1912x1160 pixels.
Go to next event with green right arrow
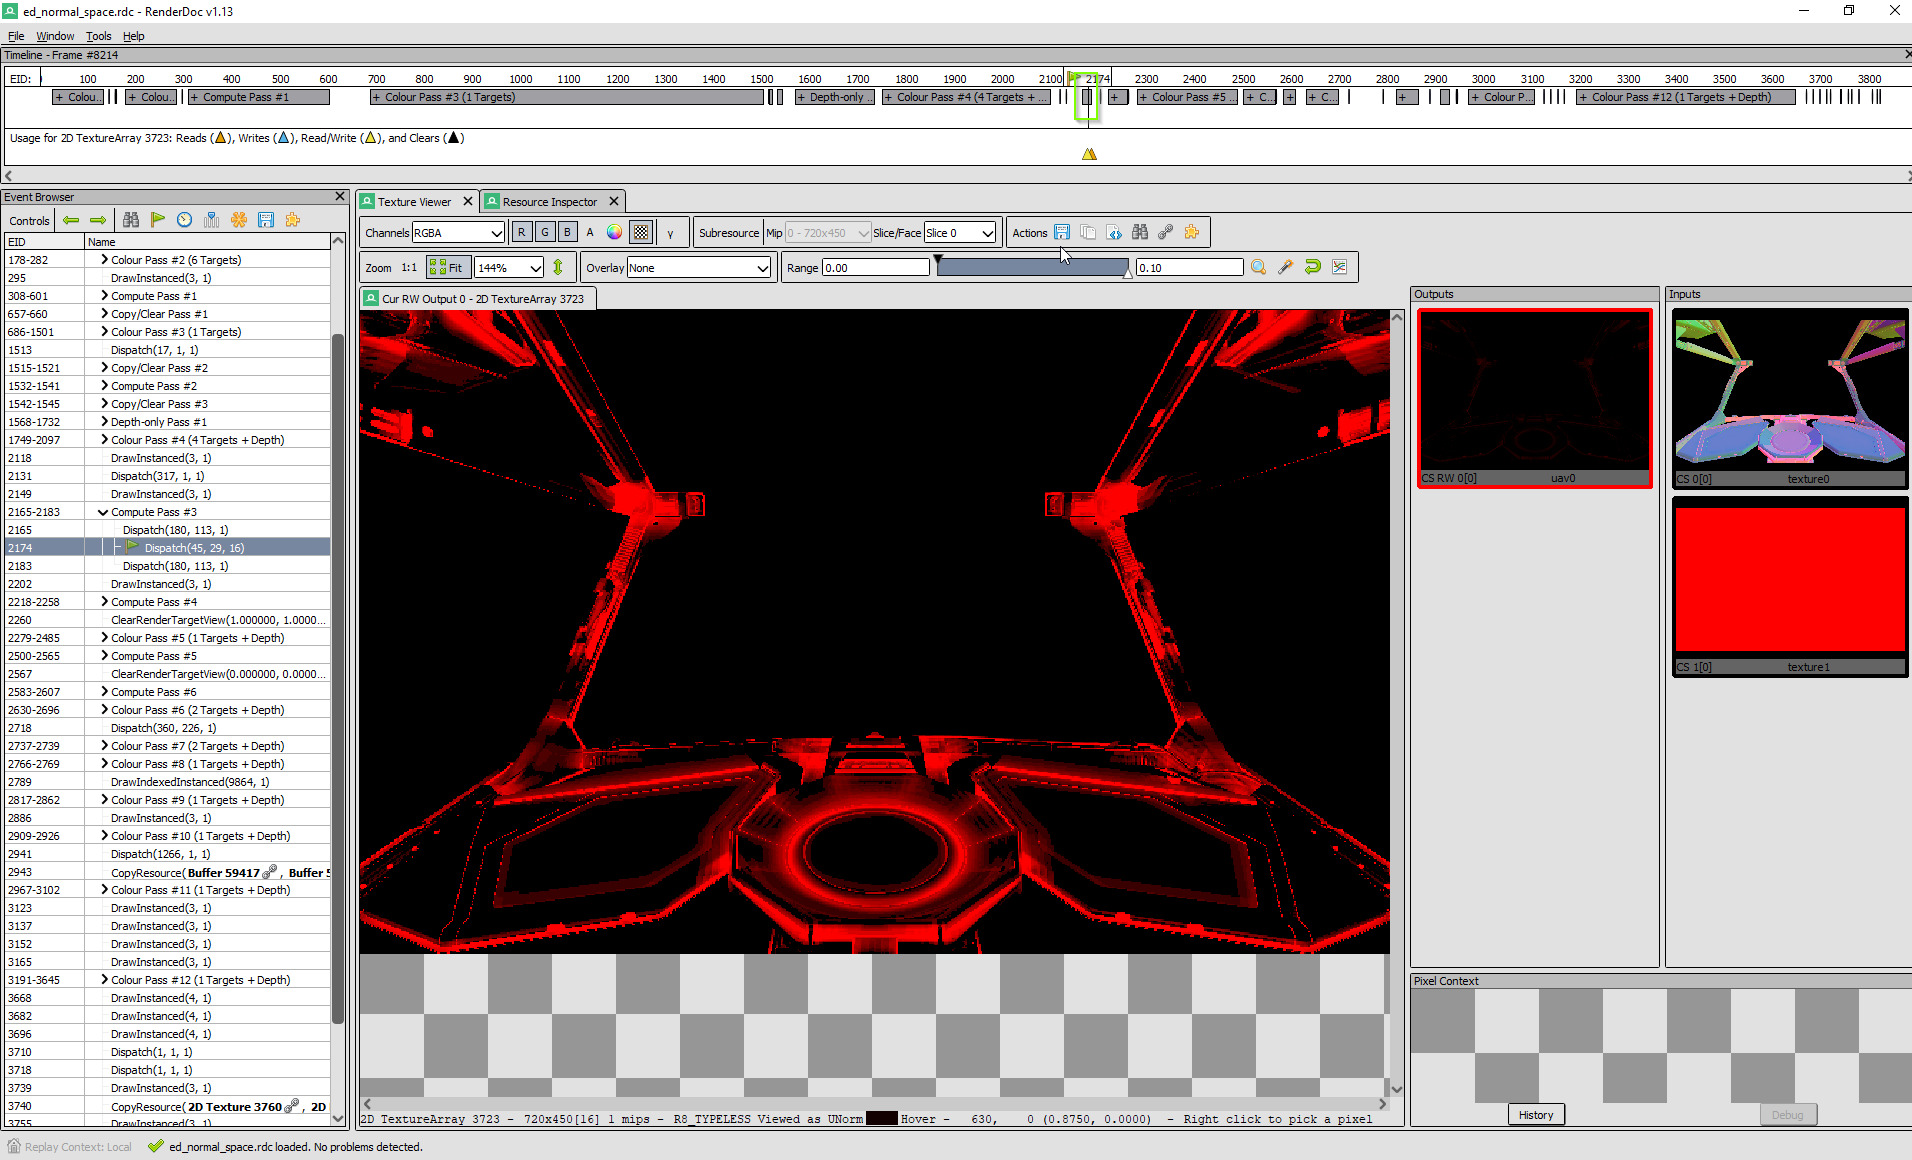pos(98,220)
